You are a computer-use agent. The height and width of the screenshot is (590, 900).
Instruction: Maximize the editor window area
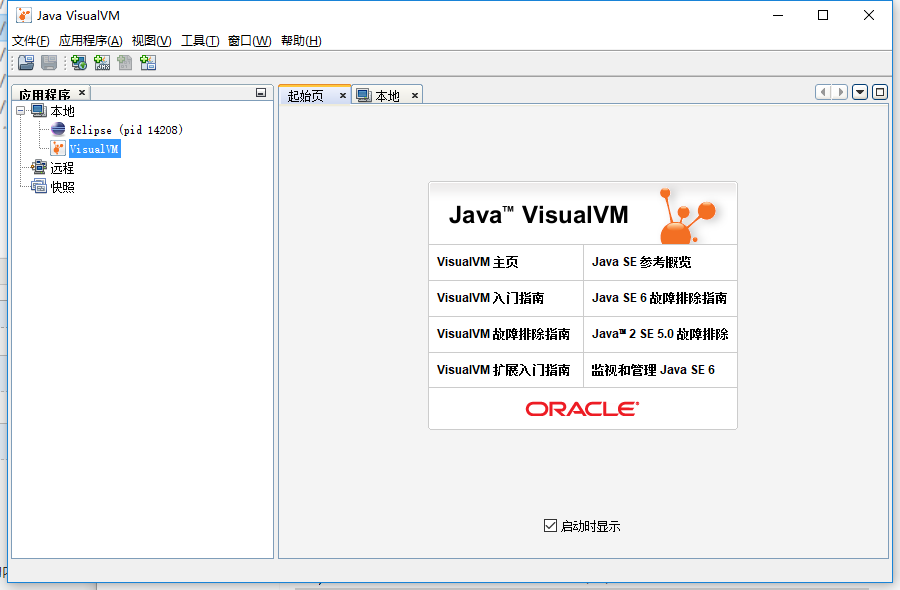tap(879, 92)
